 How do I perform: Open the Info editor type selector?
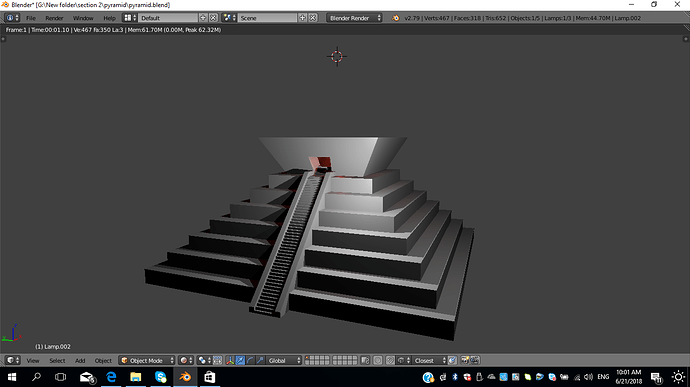pos(12,18)
